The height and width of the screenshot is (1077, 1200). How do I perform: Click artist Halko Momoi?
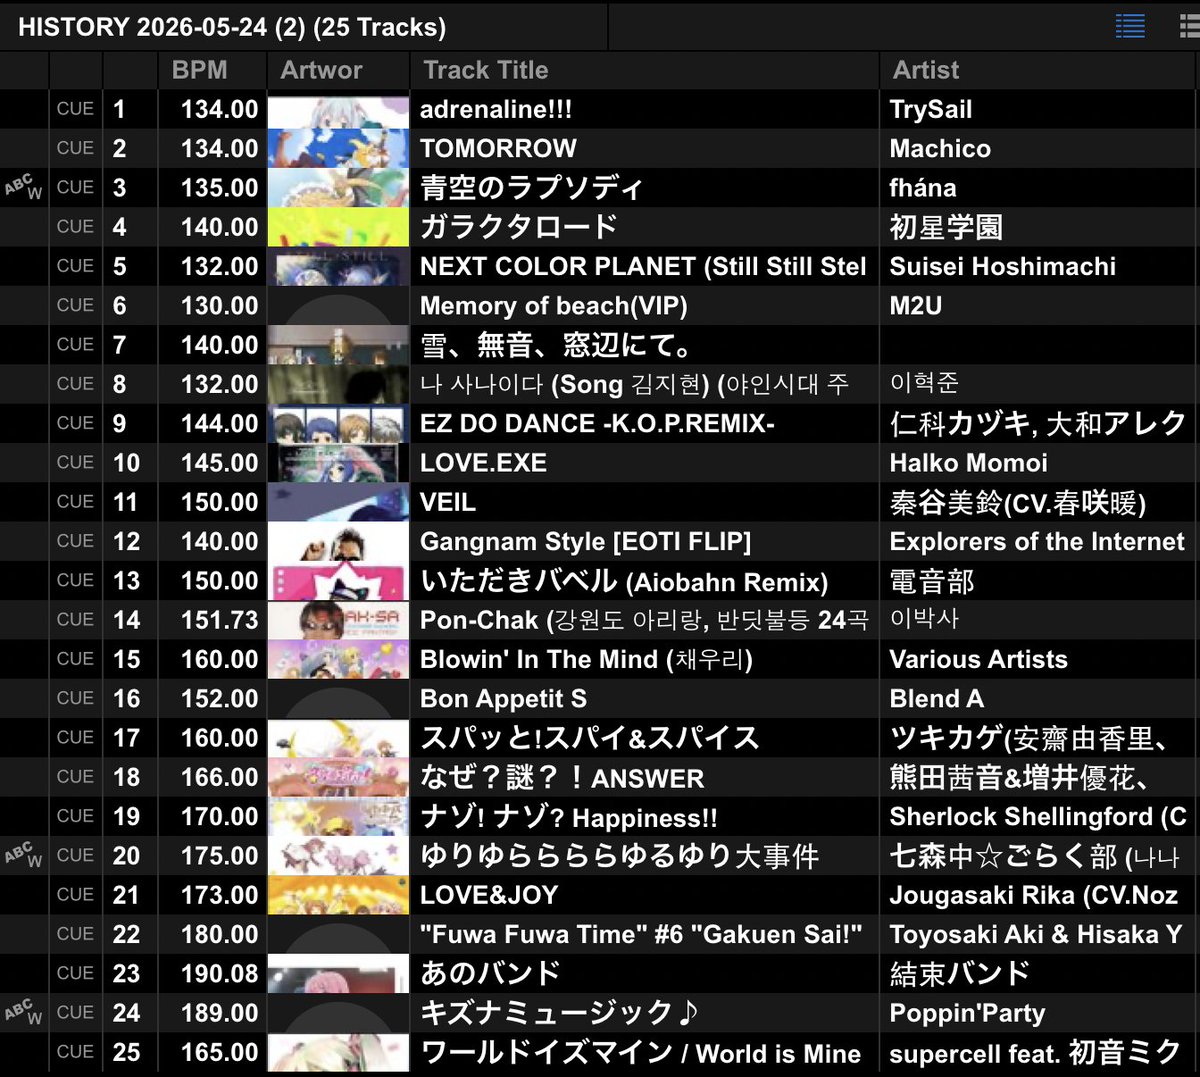point(969,462)
